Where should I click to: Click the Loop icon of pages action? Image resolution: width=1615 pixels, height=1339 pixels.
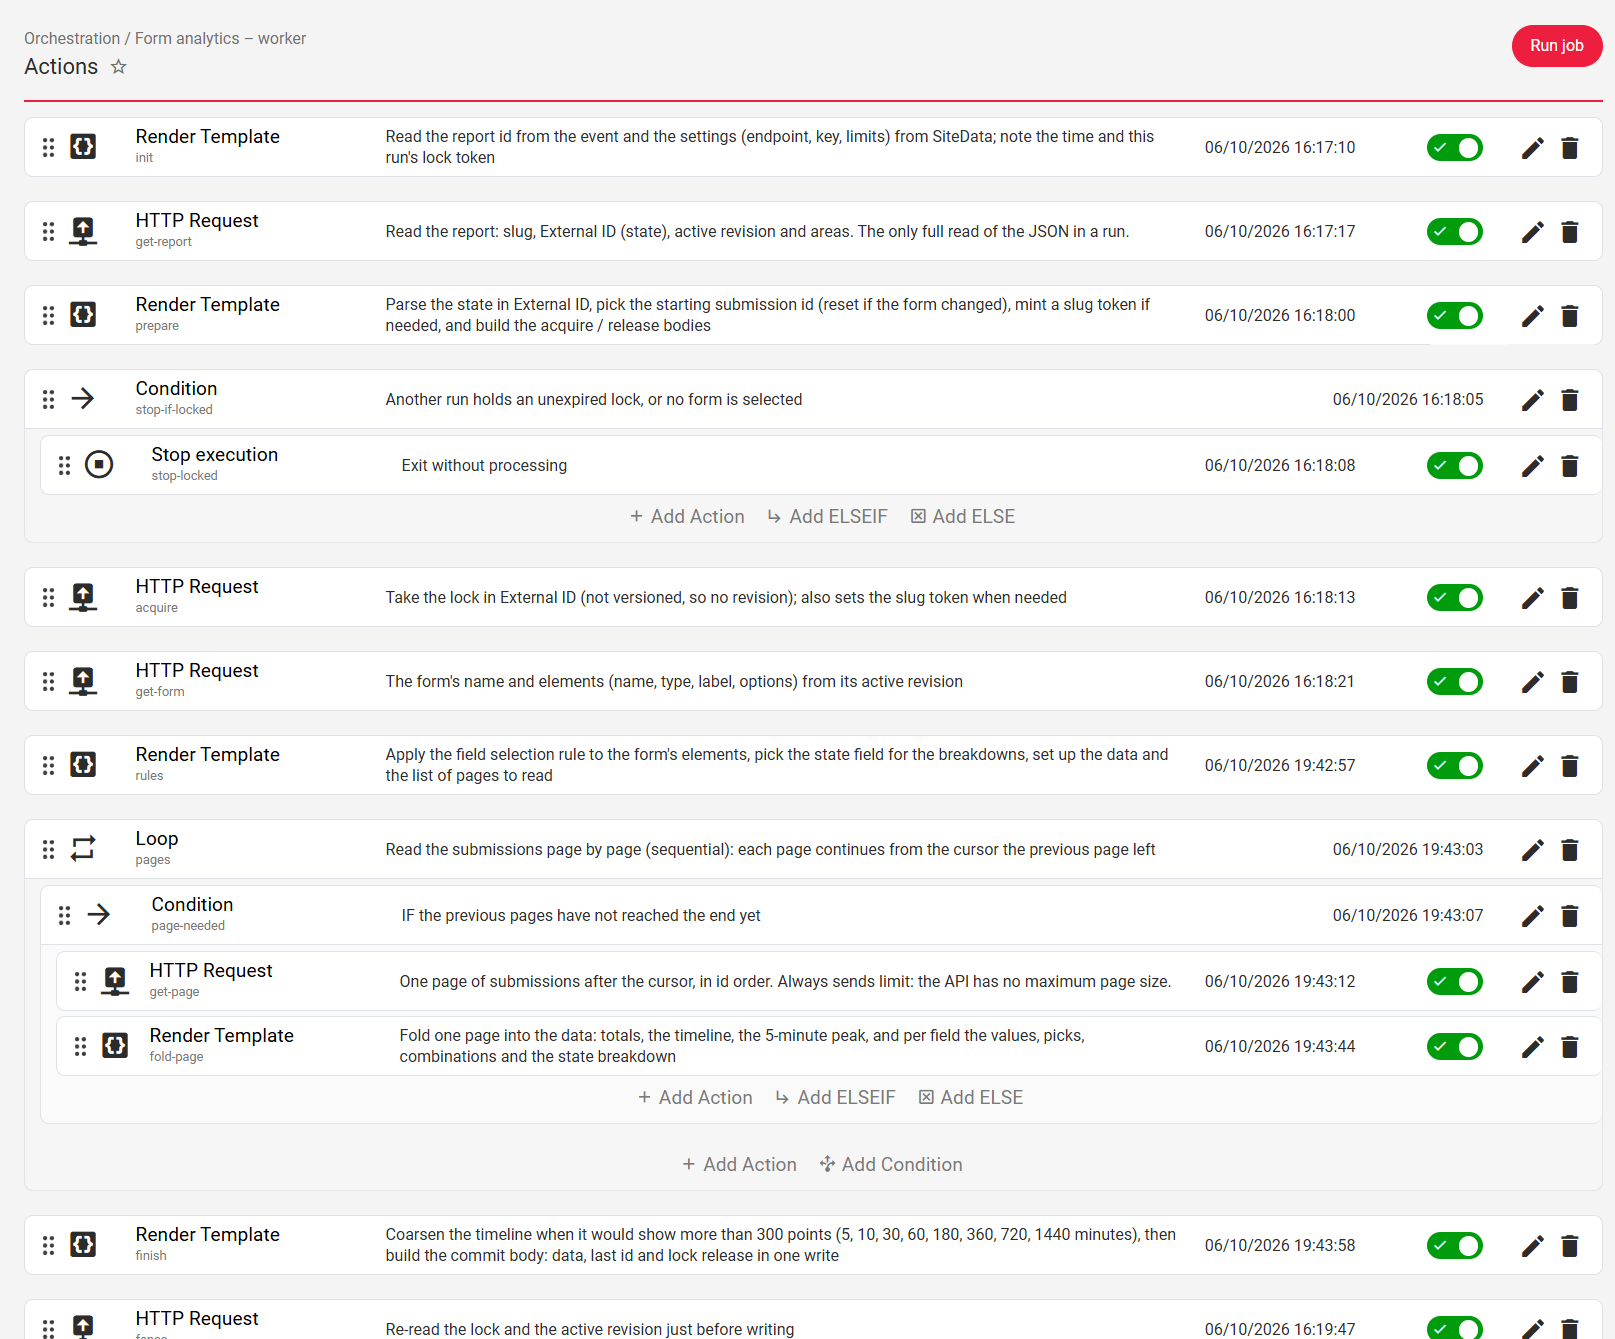pyautogui.click(x=83, y=848)
